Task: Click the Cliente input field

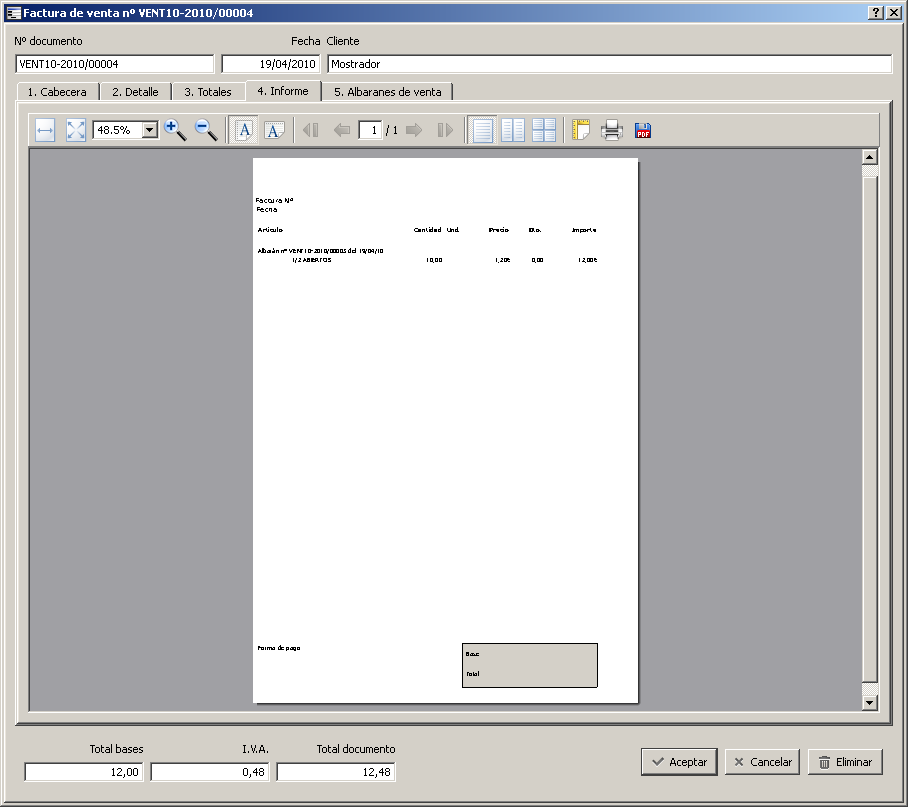Action: tap(609, 64)
